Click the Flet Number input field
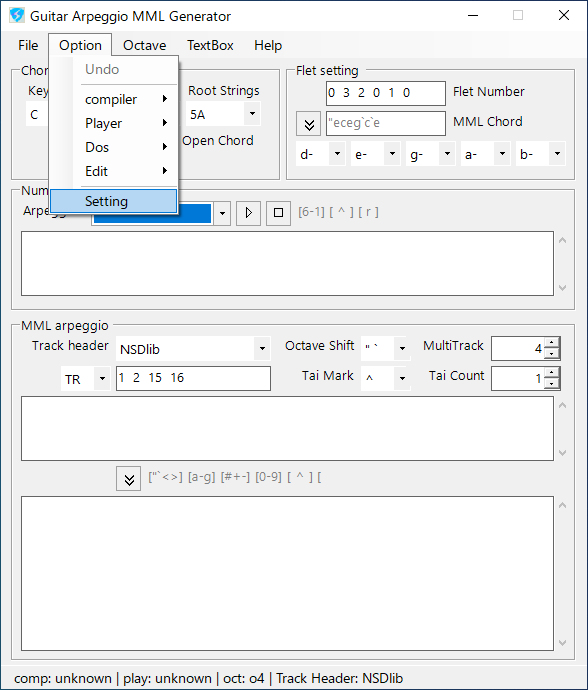Screen dimensions: 588x690 point(386,93)
